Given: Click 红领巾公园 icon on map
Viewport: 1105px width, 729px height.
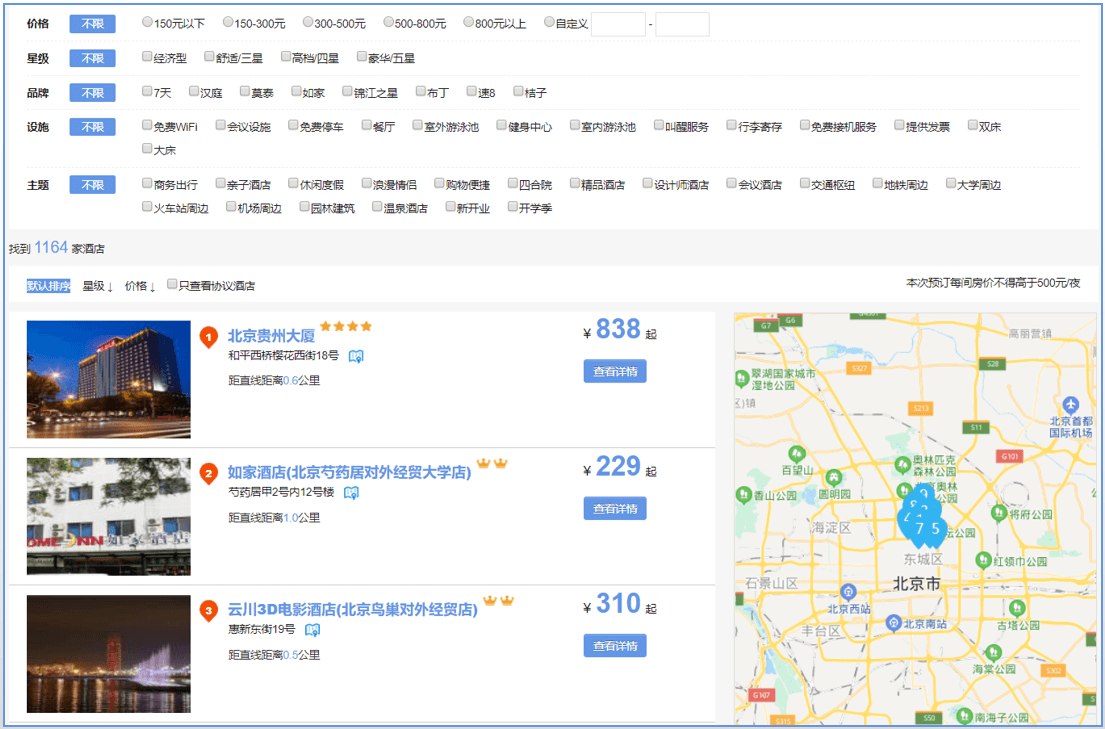Looking at the screenshot, I should (984, 560).
